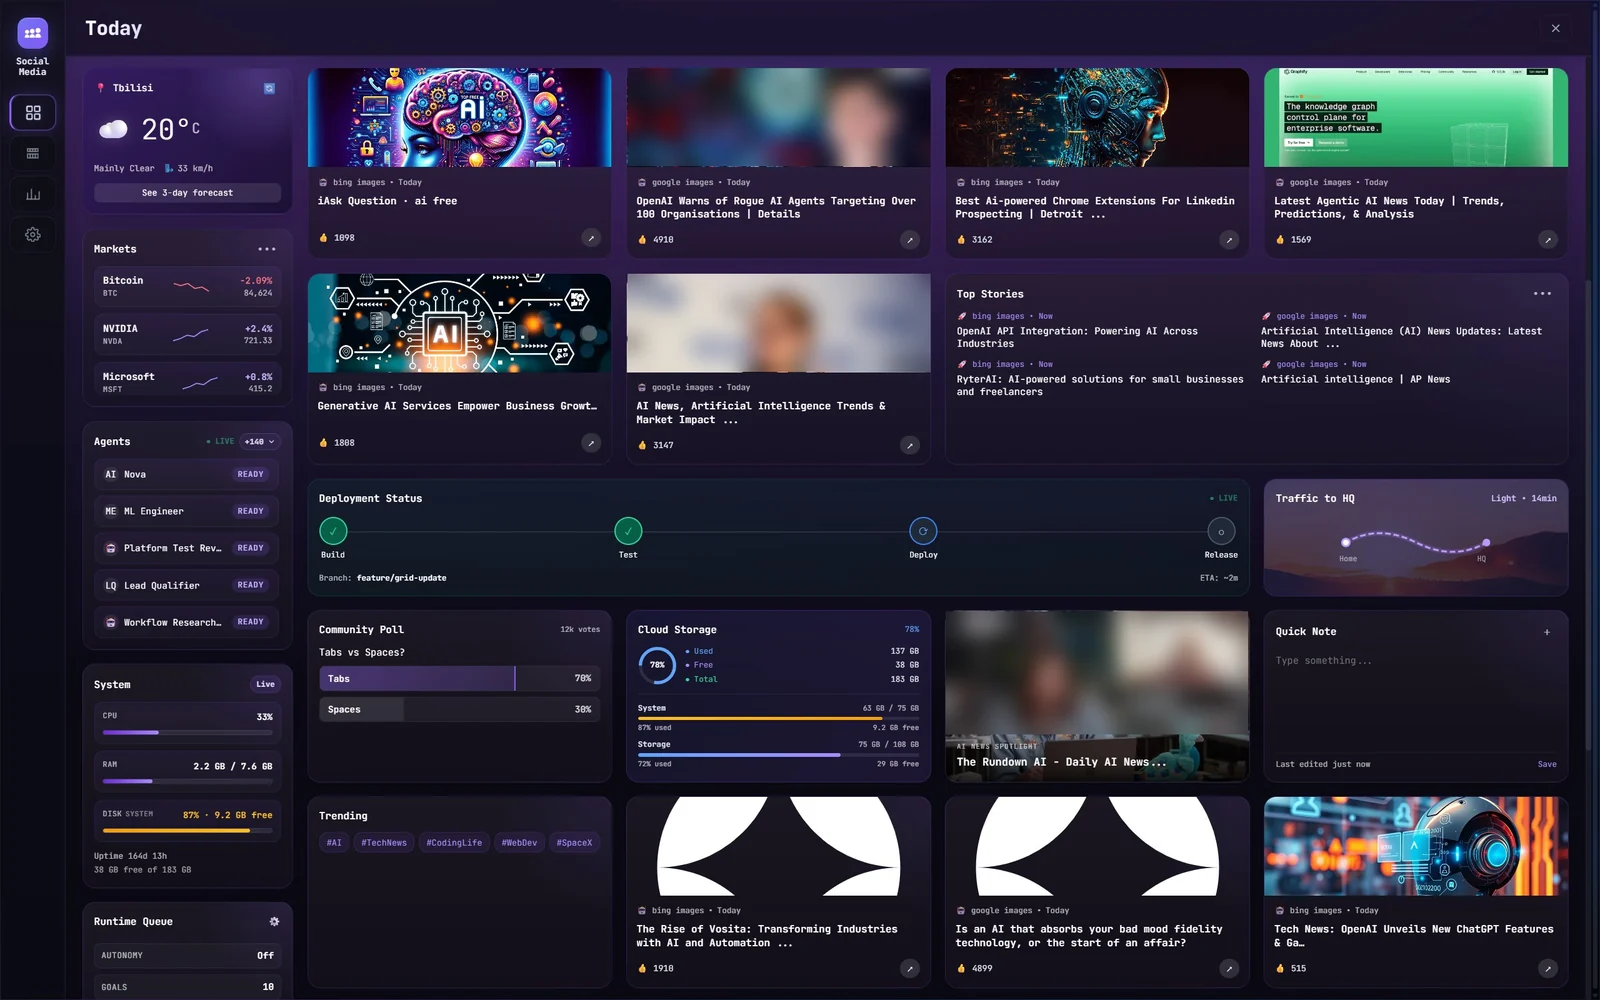This screenshot has width=1600, height=1000.
Task: Refresh the Tbilisi weather card
Action: [x=269, y=88]
